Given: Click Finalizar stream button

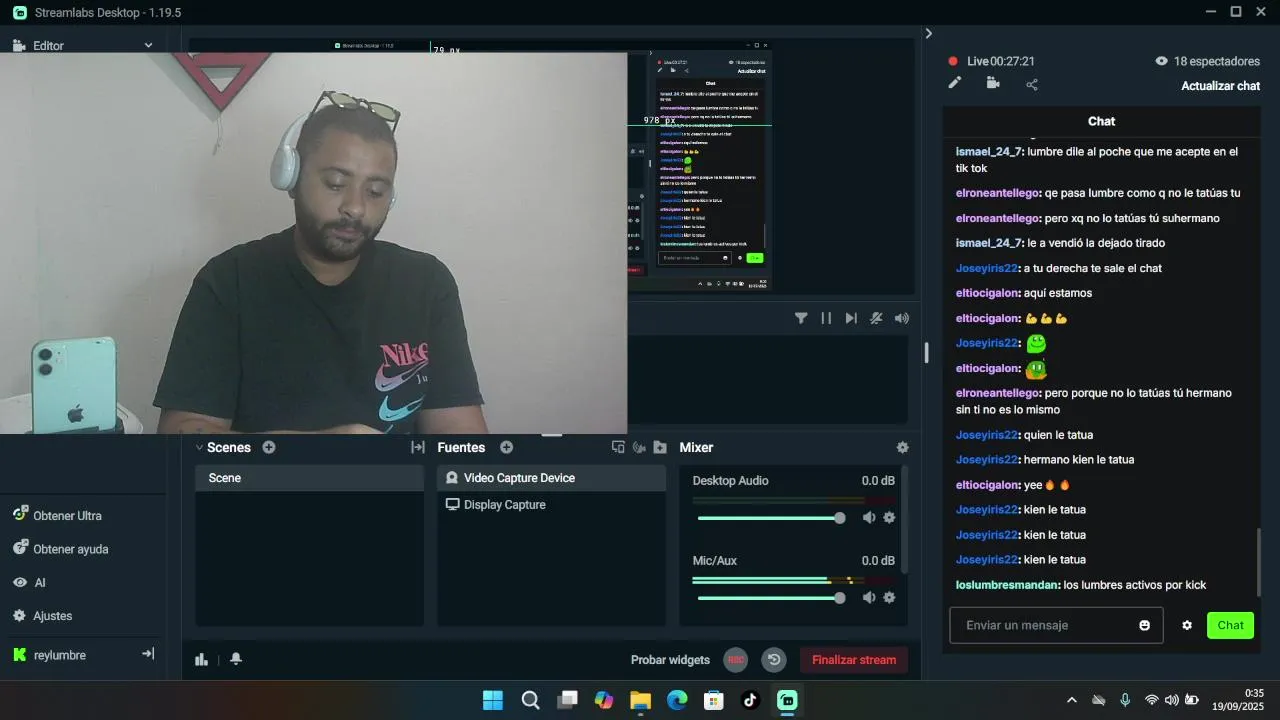Looking at the screenshot, I should pos(854,660).
